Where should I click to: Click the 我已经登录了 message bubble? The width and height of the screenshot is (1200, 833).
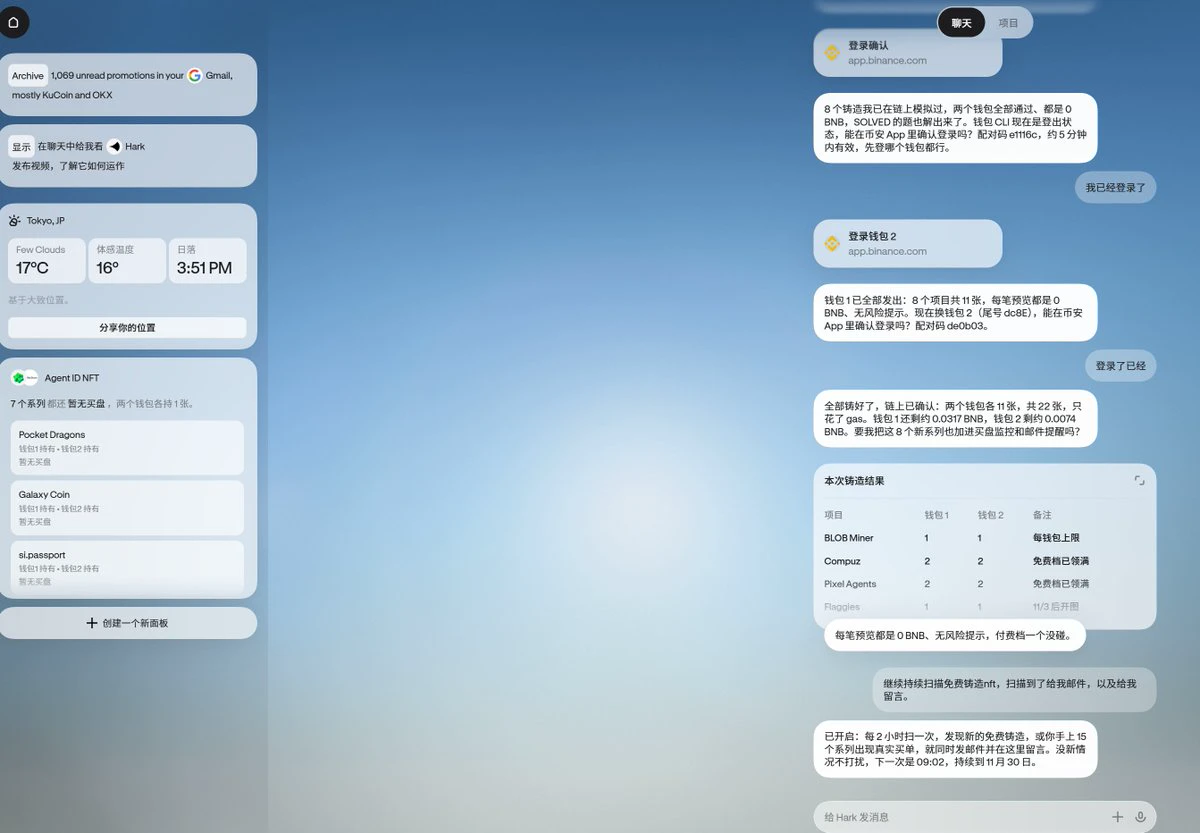click(x=1116, y=187)
